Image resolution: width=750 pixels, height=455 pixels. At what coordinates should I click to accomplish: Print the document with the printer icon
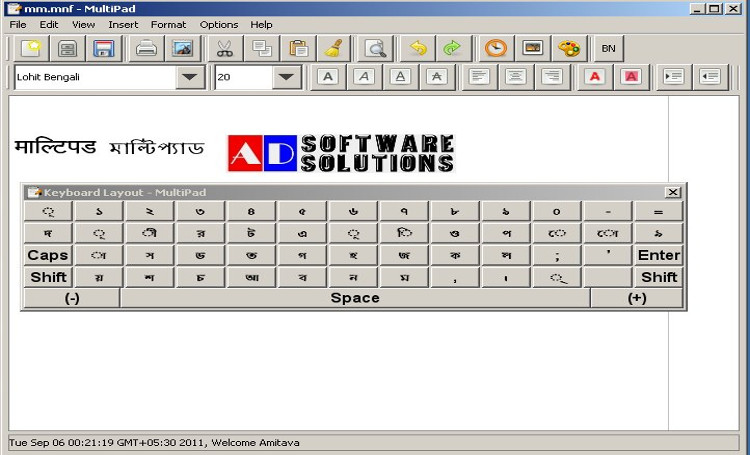click(x=146, y=48)
